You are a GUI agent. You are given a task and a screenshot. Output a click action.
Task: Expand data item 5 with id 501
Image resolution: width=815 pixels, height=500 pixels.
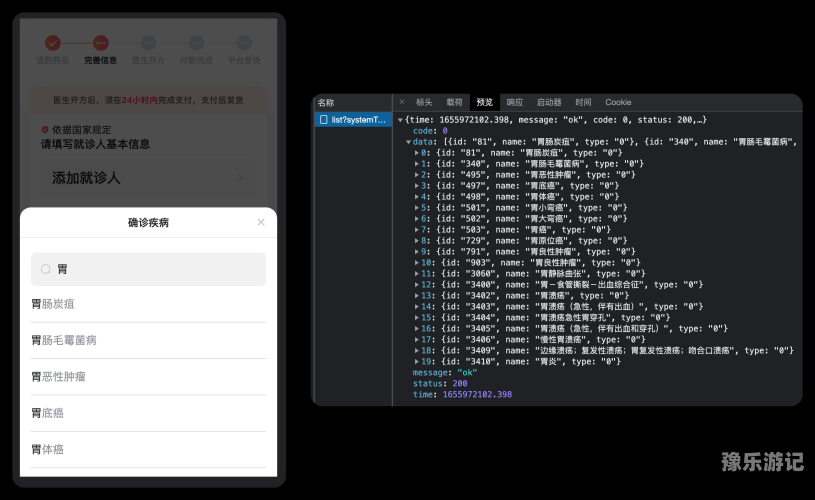point(417,207)
